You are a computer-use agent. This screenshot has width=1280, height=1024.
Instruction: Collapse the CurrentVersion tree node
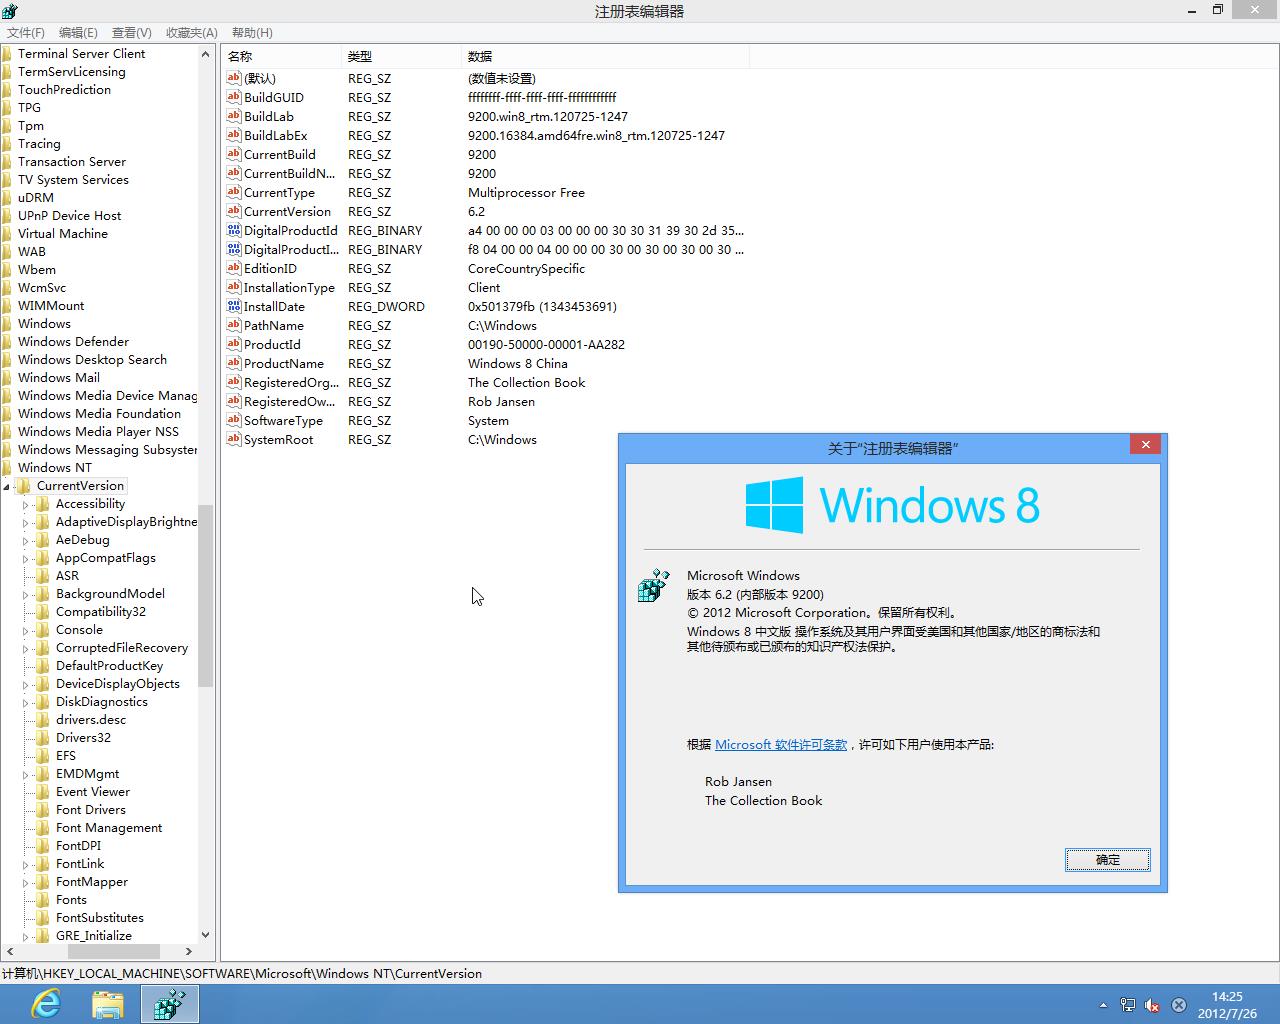click(7, 487)
